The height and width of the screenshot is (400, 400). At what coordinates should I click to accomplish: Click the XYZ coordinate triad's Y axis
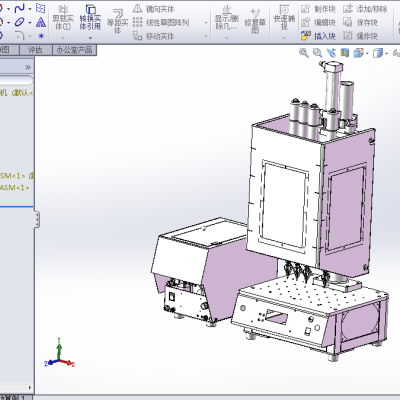coord(59,348)
